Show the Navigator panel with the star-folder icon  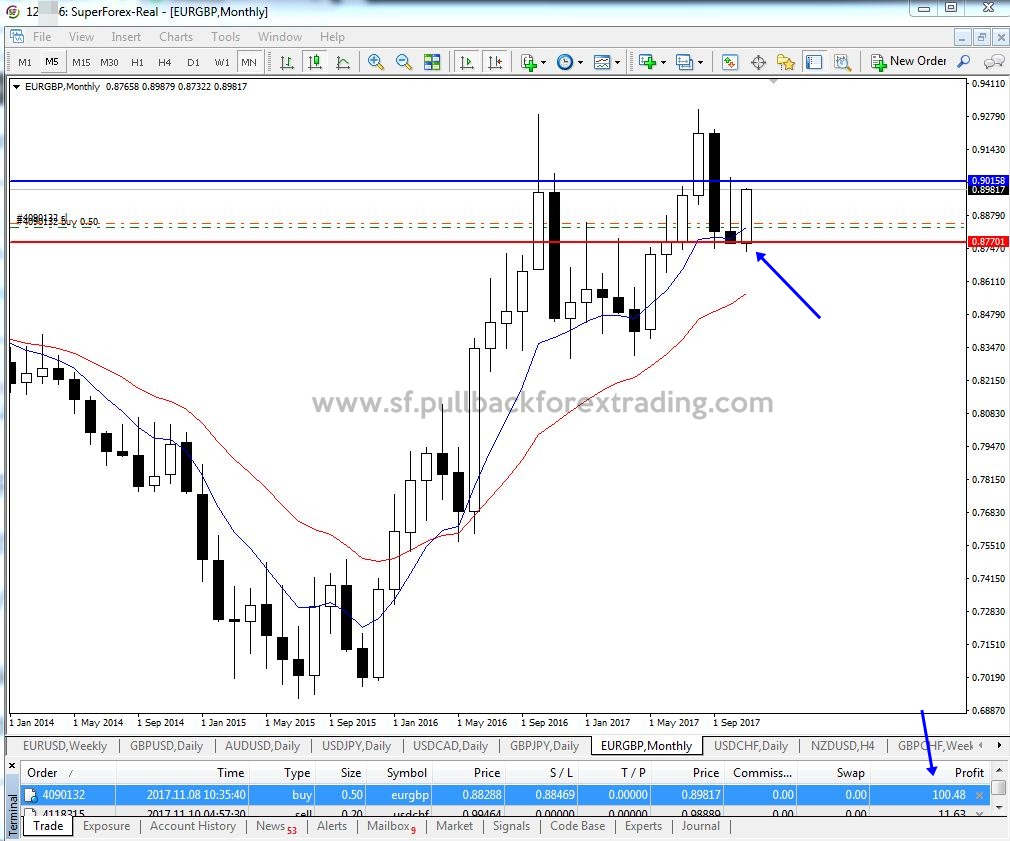click(786, 62)
